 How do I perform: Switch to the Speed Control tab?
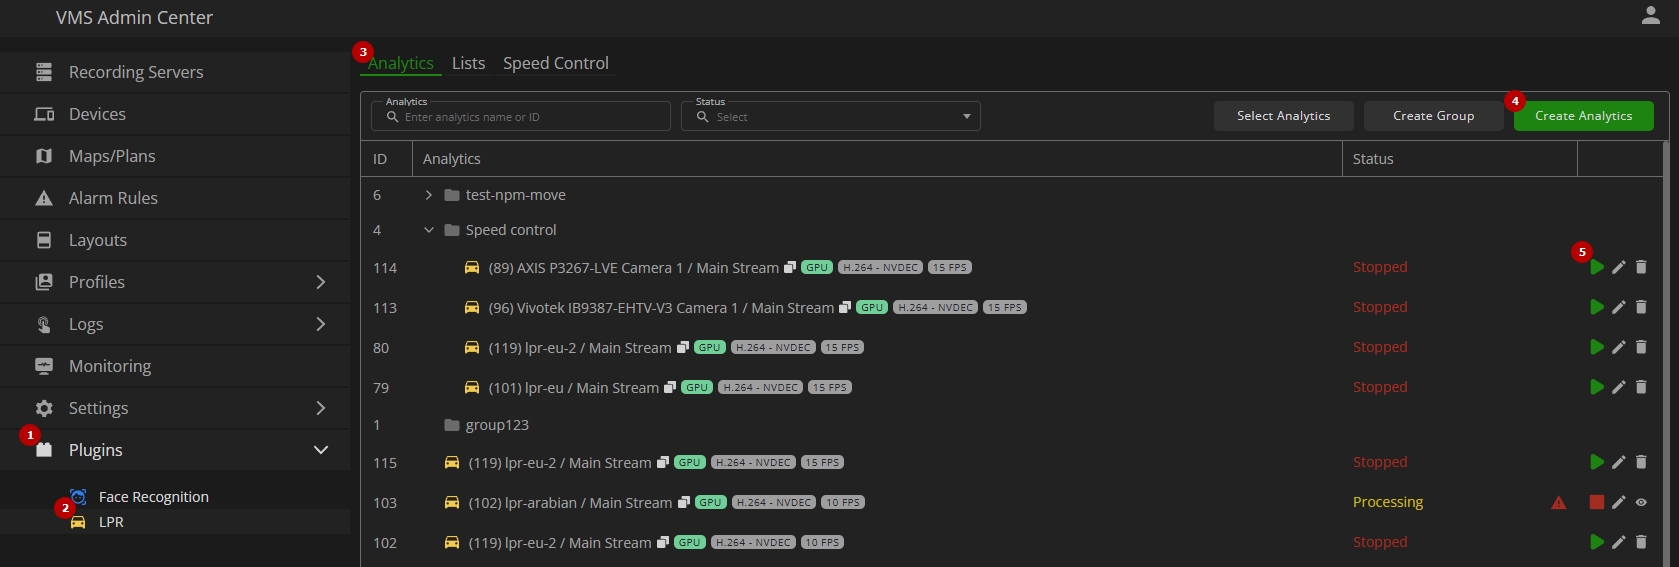coord(556,63)
